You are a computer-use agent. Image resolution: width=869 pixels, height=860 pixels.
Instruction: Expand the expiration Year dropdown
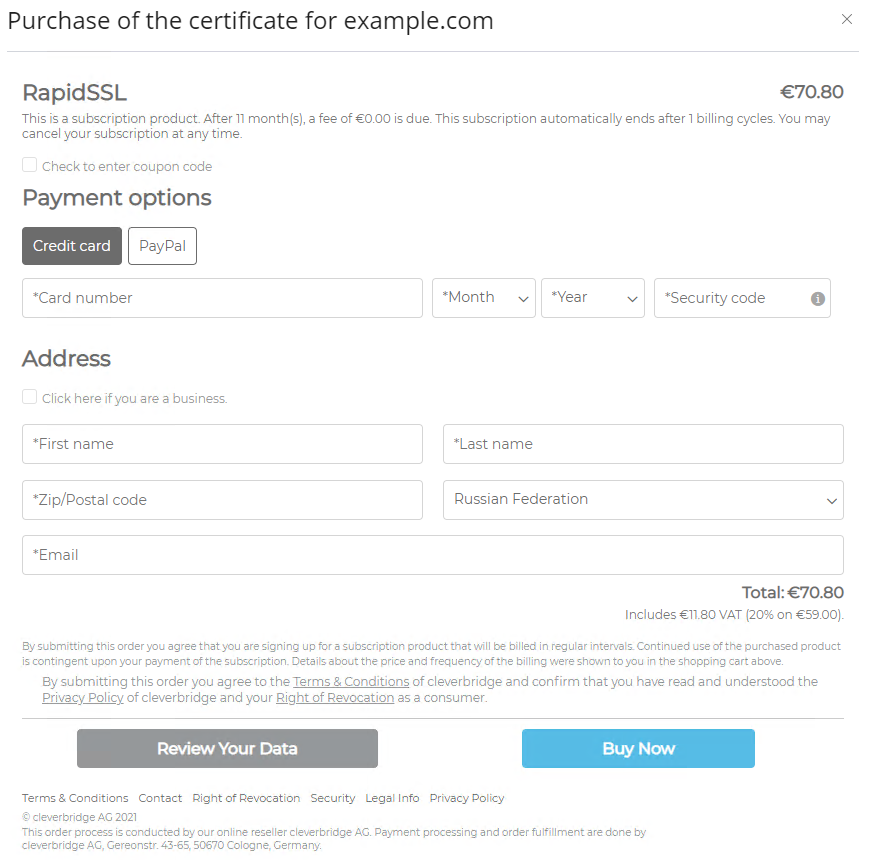tap(592, 298)
